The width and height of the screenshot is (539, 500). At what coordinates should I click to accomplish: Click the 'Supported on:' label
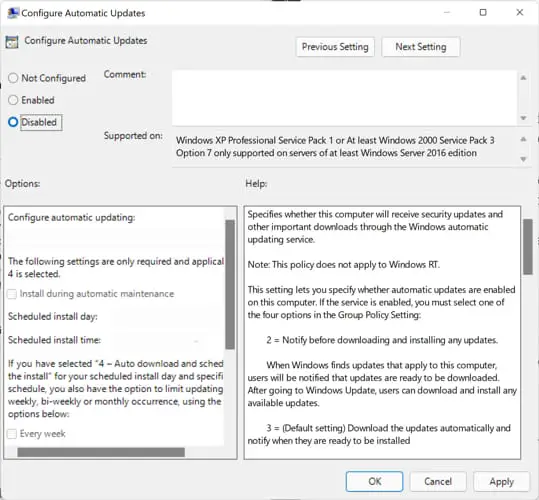pyautogui.click(x=133, y=136)
